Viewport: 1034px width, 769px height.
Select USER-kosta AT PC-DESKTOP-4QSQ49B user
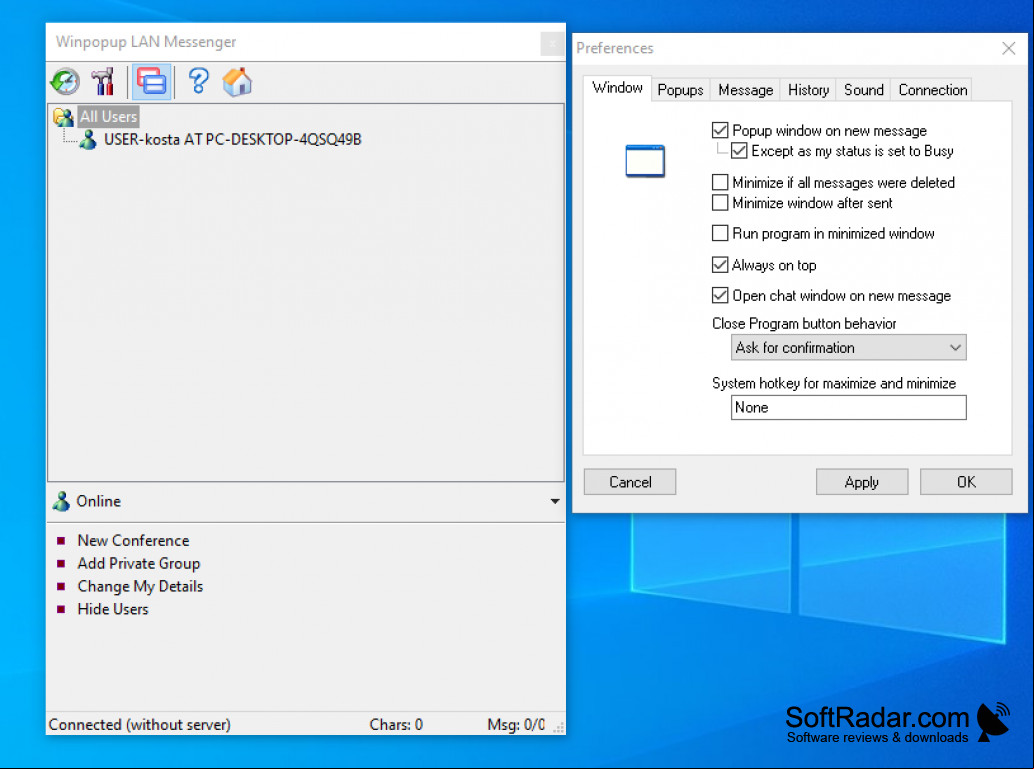pos(233,139)
